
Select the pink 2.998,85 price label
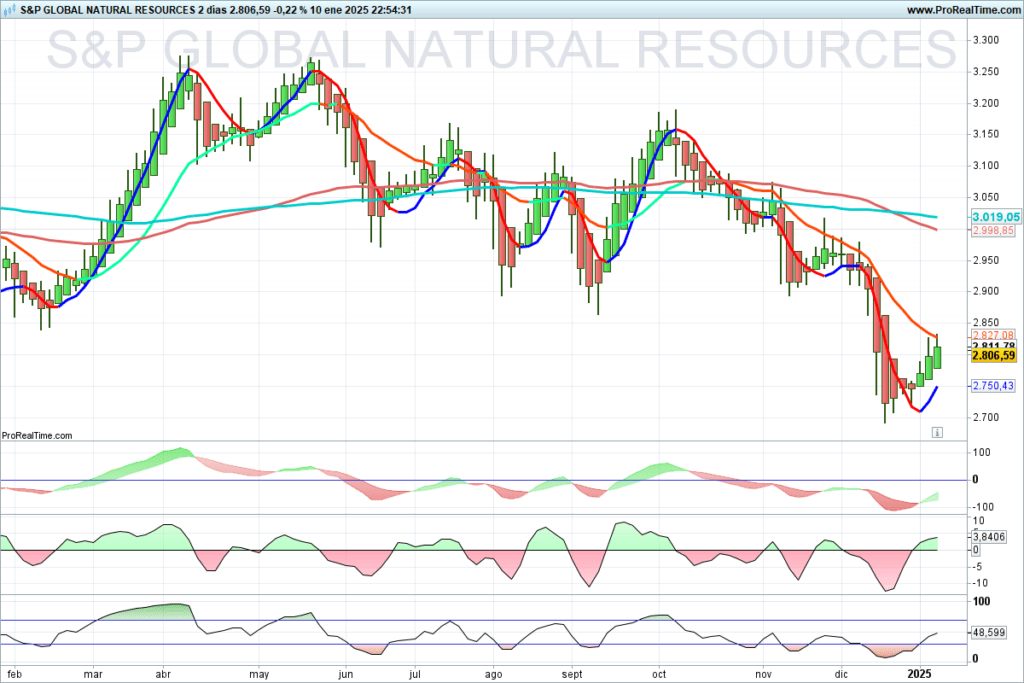[x=993, y=230]
